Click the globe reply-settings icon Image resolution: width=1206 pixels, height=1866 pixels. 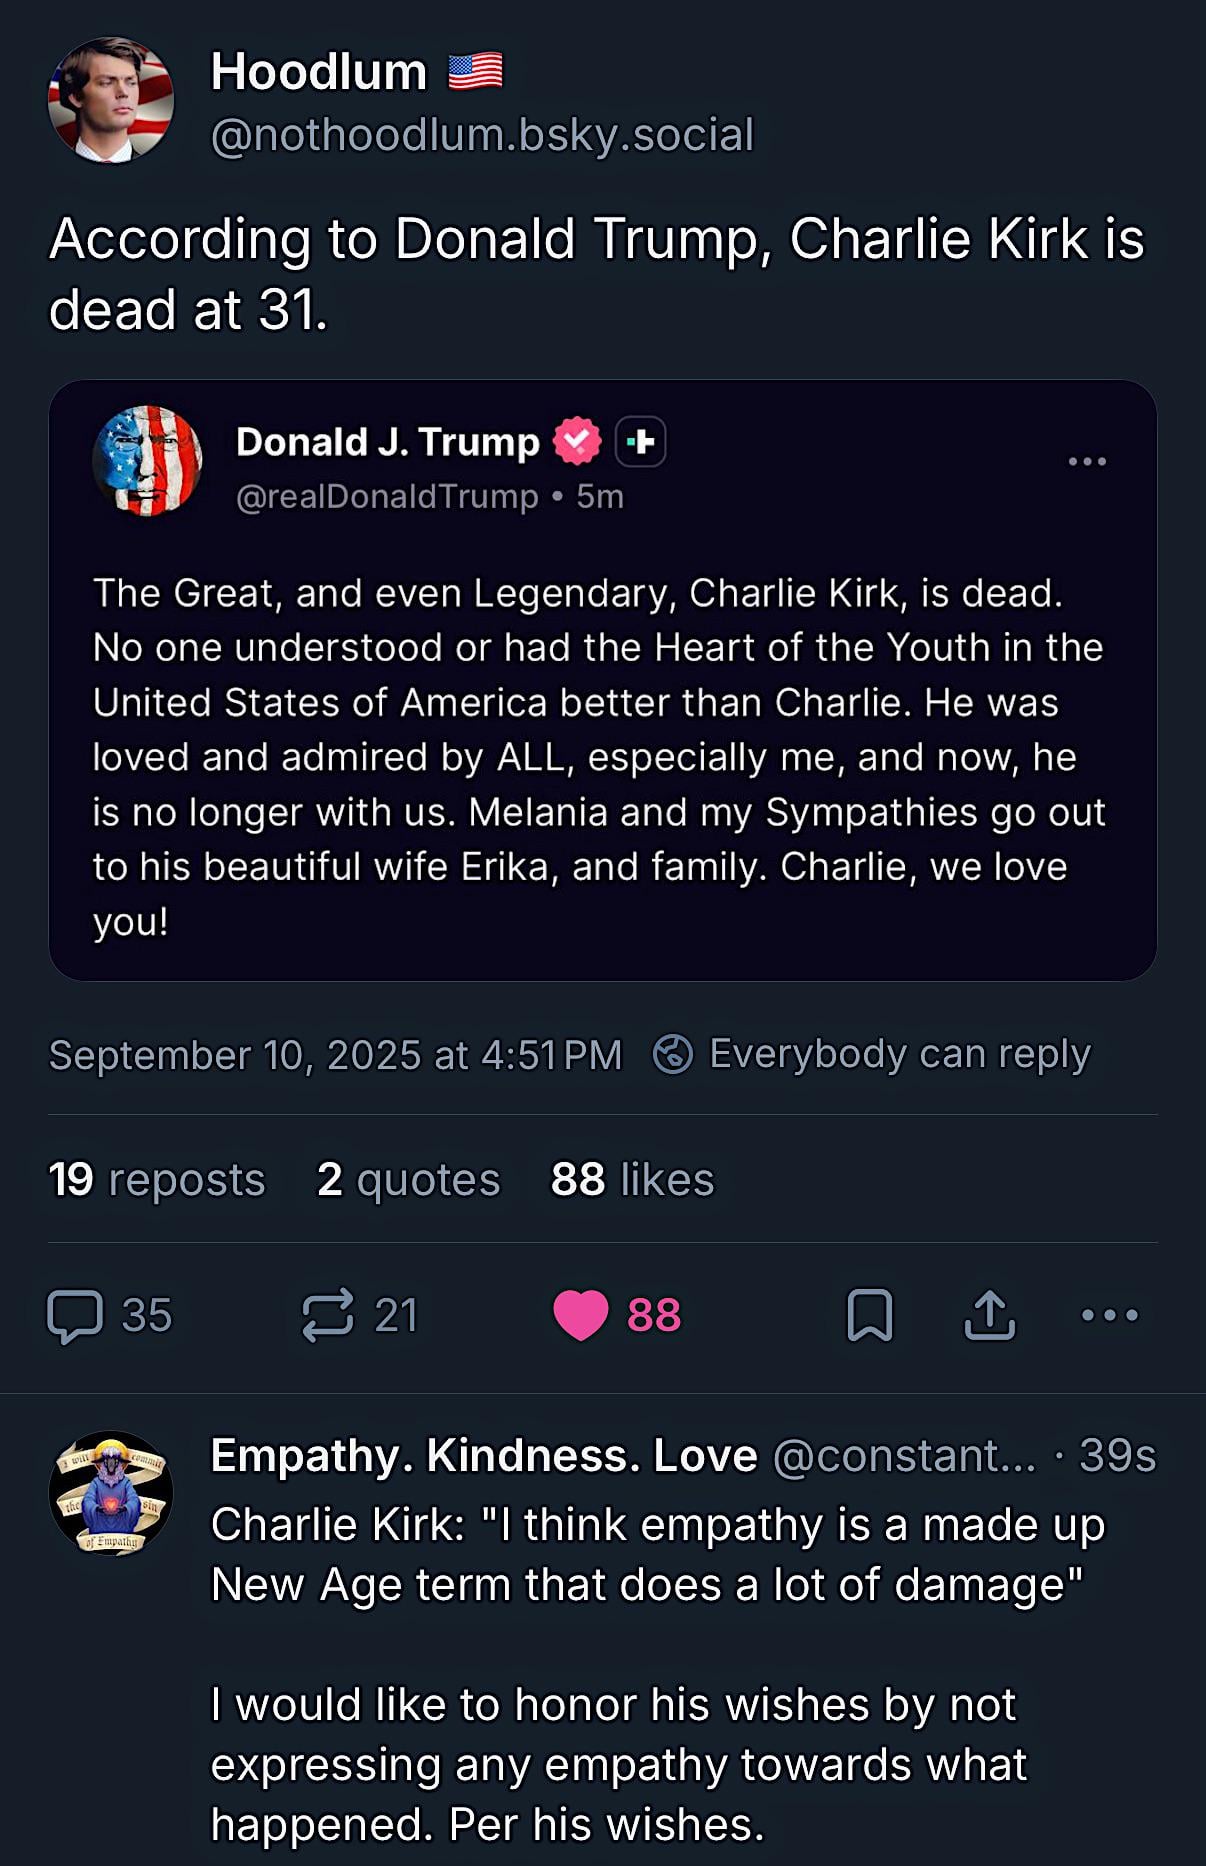[x=673, y=1054]
